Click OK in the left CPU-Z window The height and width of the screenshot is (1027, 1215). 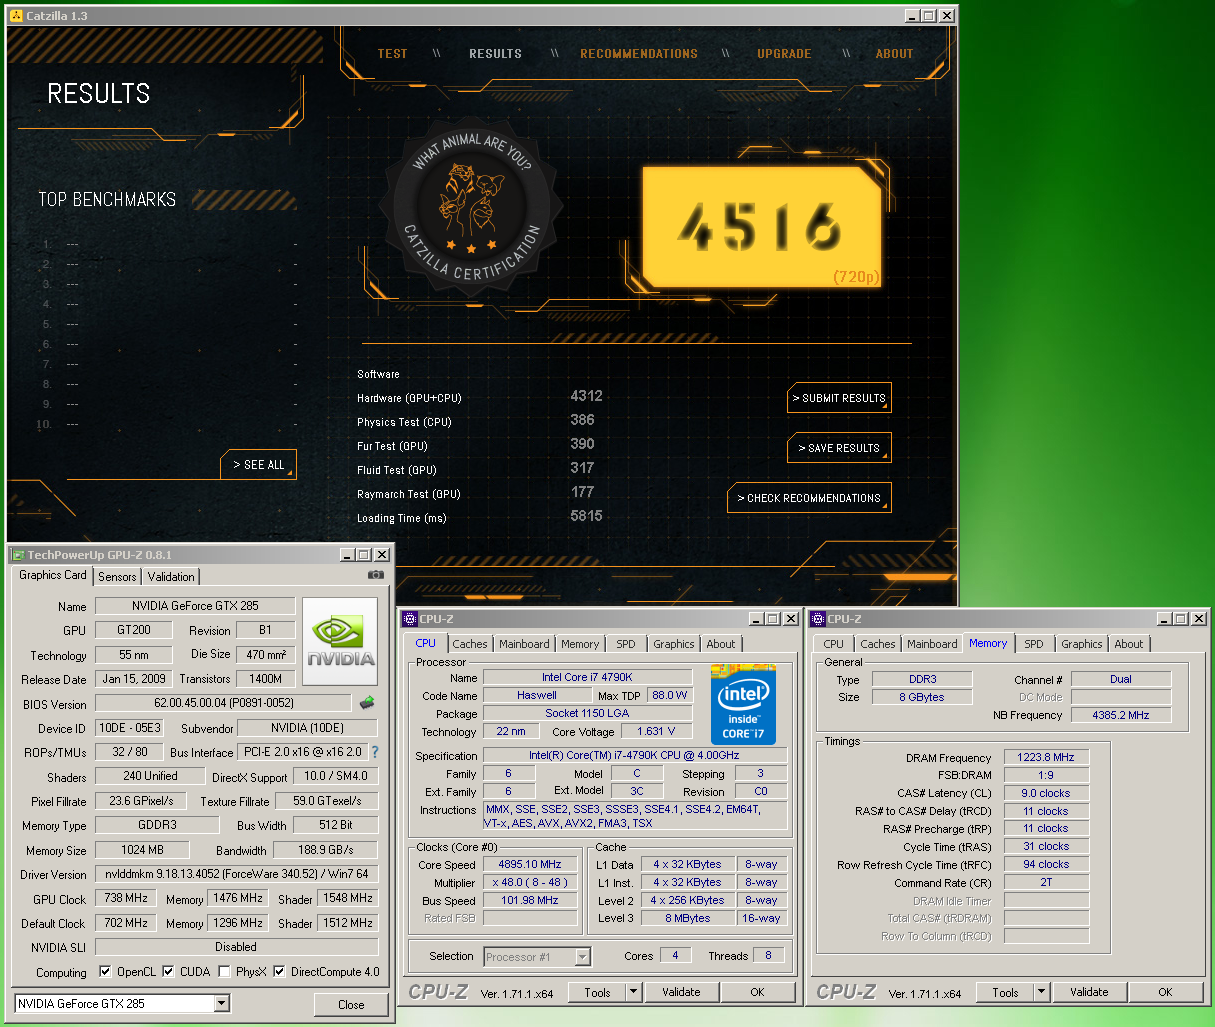(x=757, y=992)
